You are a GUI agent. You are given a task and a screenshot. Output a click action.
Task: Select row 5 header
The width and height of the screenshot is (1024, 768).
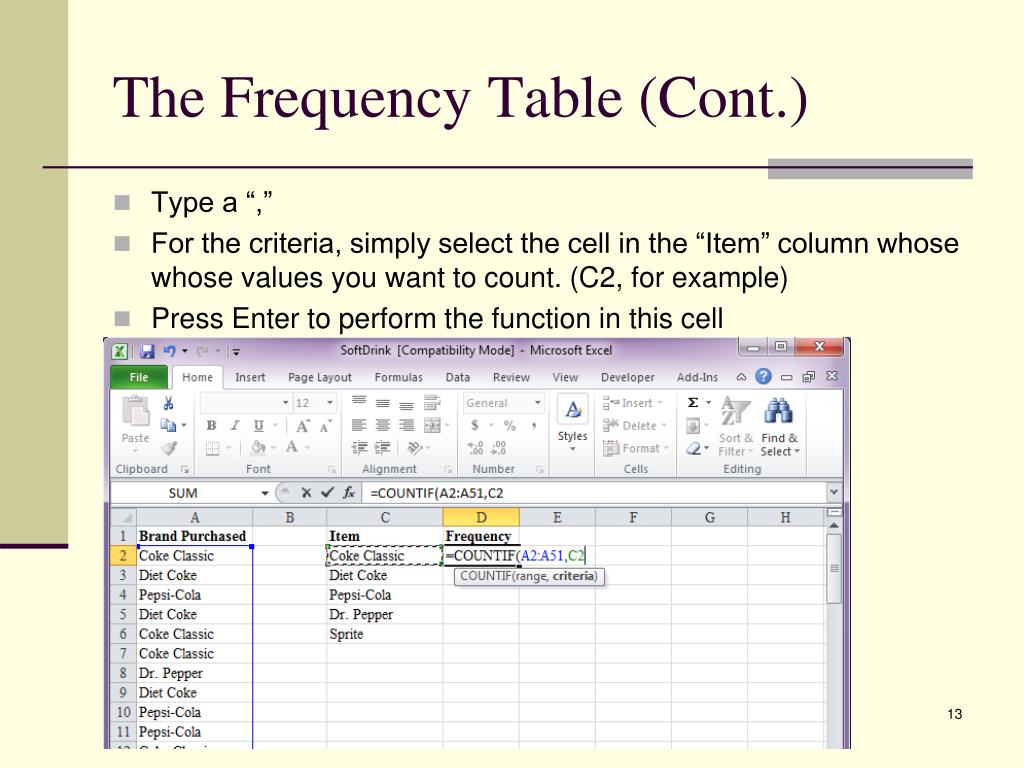point(123,615)
